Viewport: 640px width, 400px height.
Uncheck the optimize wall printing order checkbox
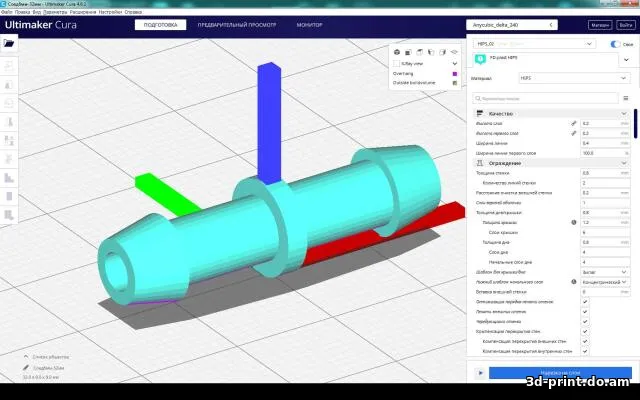(585, 302)
